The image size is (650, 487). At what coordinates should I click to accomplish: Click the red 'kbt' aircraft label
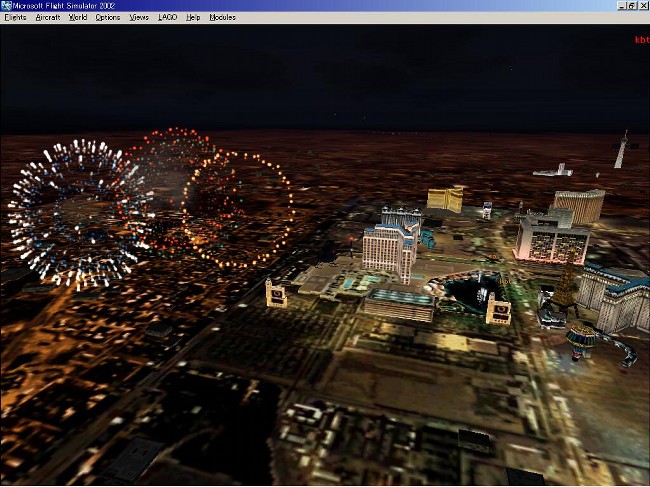coord(642,40)
